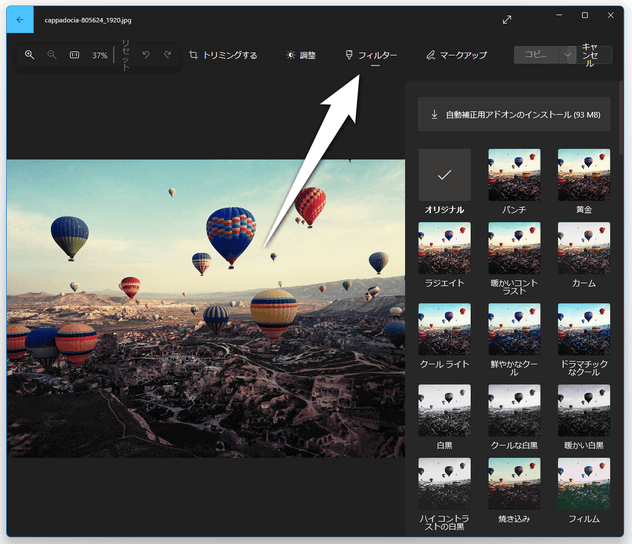Click the filter panel vertical scrollbar
The height and width of the screenshot is (544, 632).
pos(621,117)
